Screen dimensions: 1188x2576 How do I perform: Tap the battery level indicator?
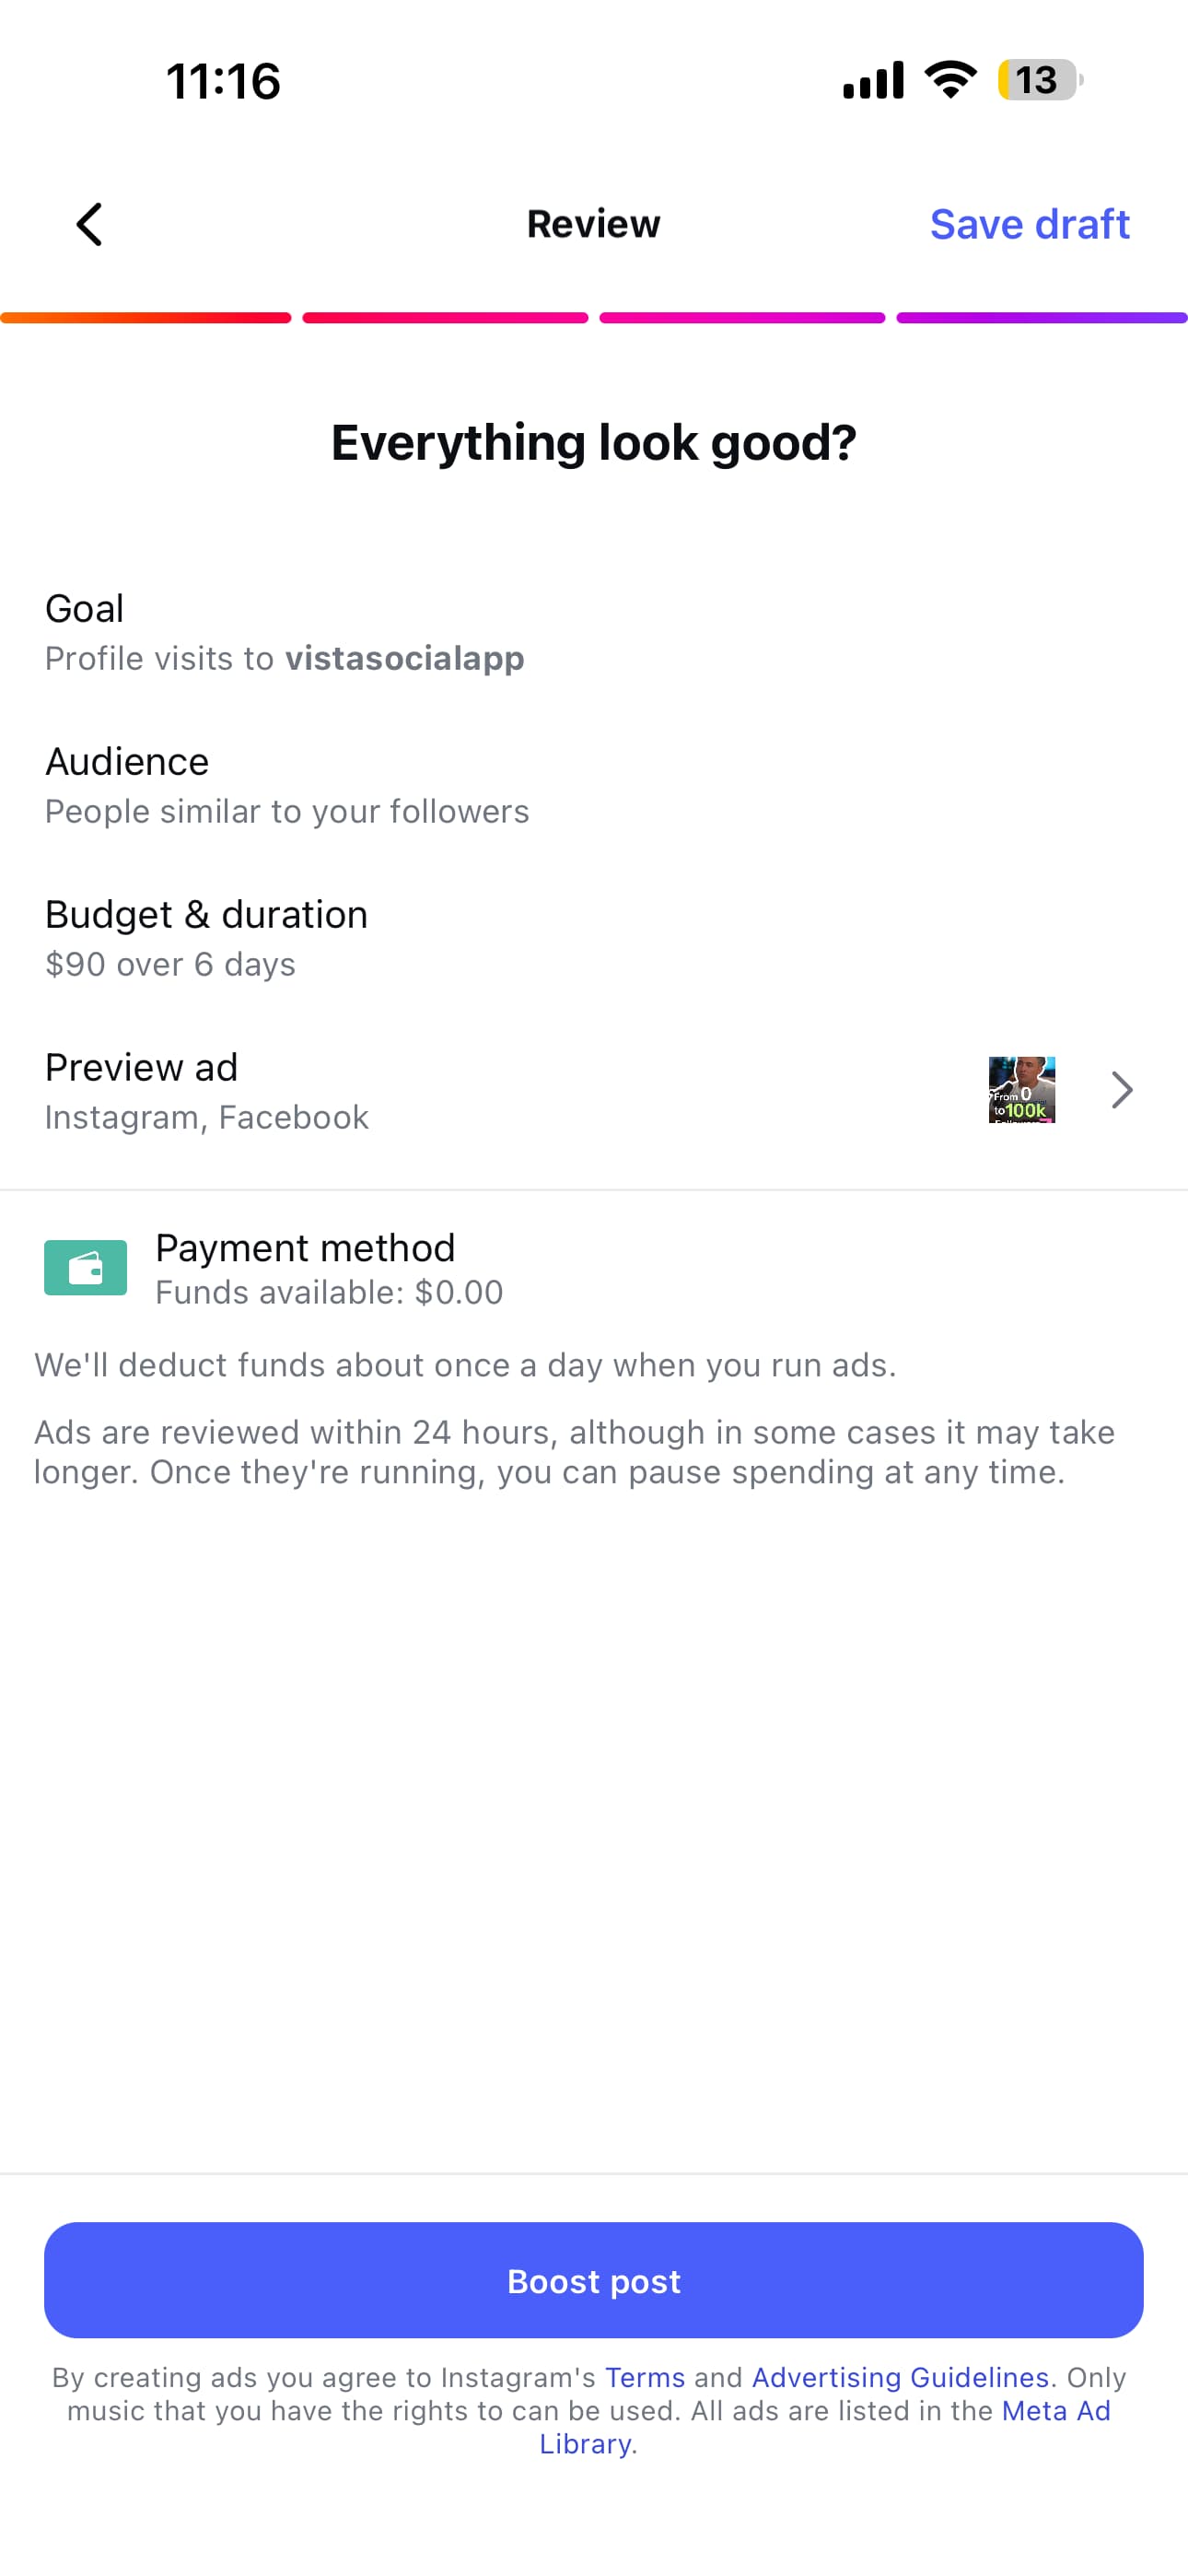point(1039,80)
